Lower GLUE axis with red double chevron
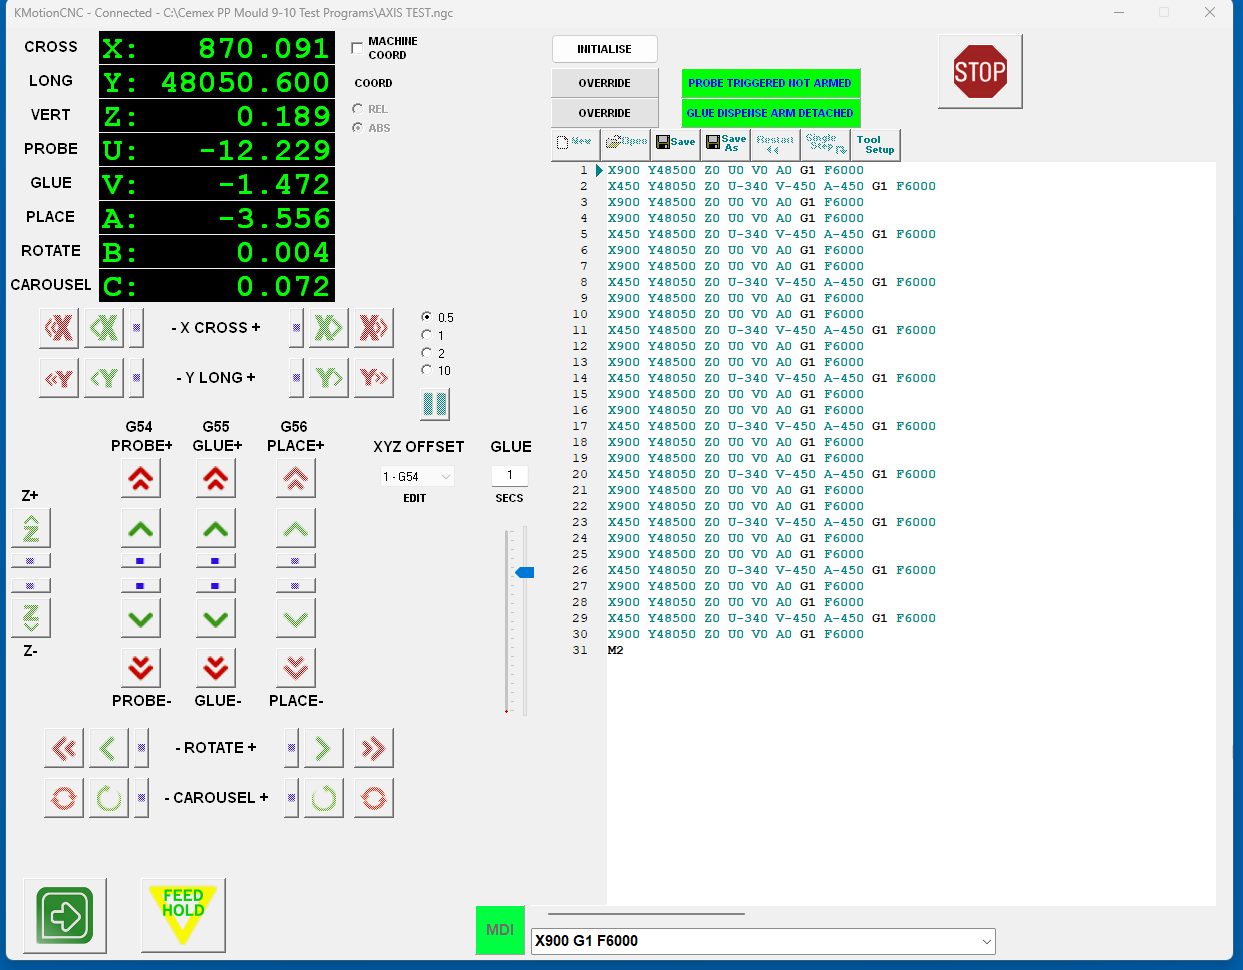The height and width of the screenshot is (970, 1243). point(216,668)
